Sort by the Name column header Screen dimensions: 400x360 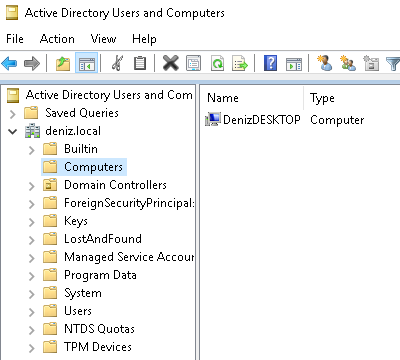coord(223,98)
